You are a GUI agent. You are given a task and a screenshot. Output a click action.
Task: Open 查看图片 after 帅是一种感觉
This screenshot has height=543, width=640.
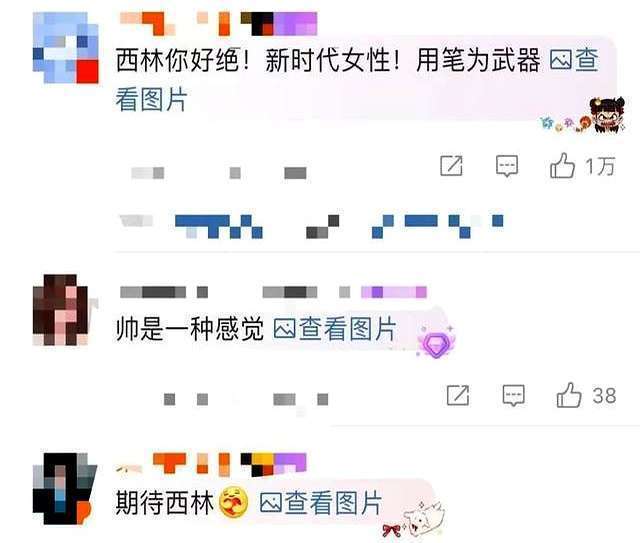[x=335, y=329]
